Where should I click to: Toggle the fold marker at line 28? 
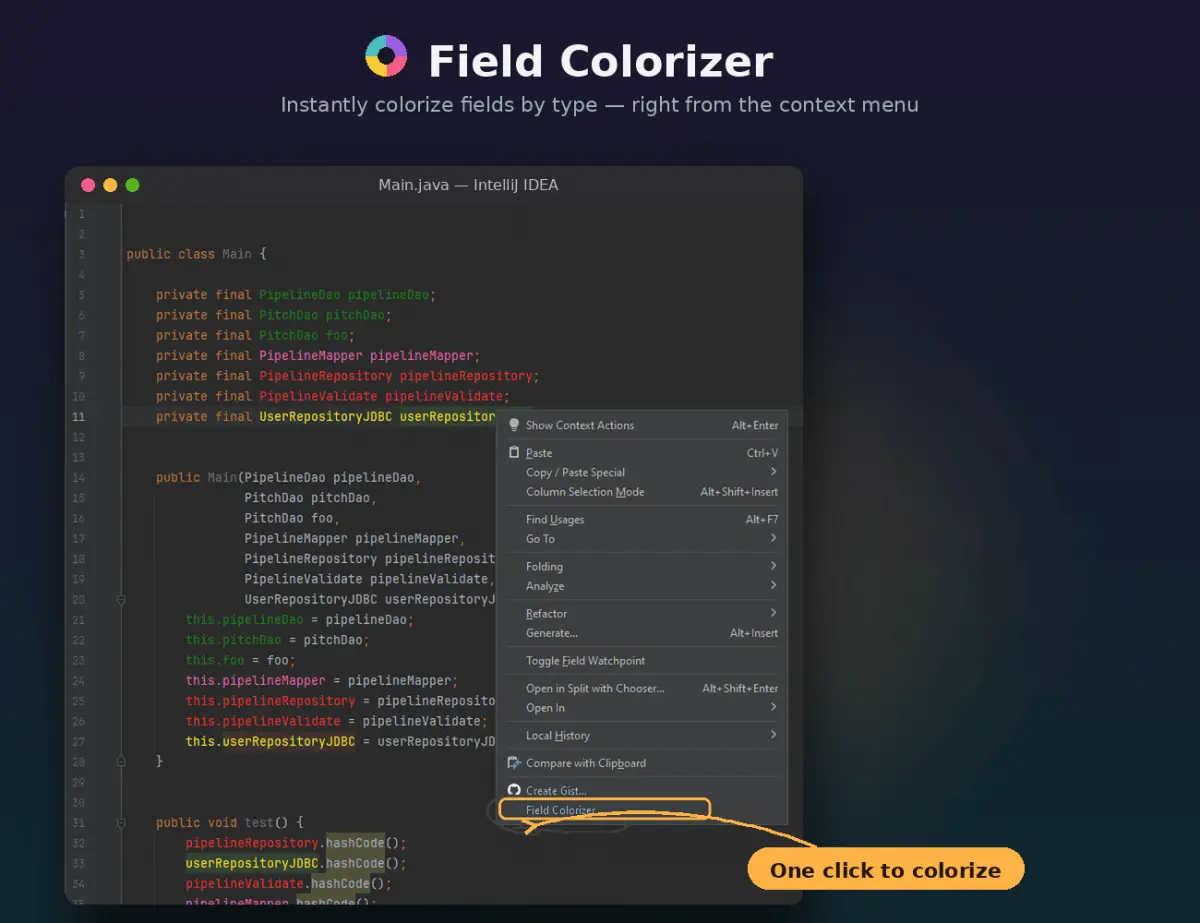(x=121, y=762)
